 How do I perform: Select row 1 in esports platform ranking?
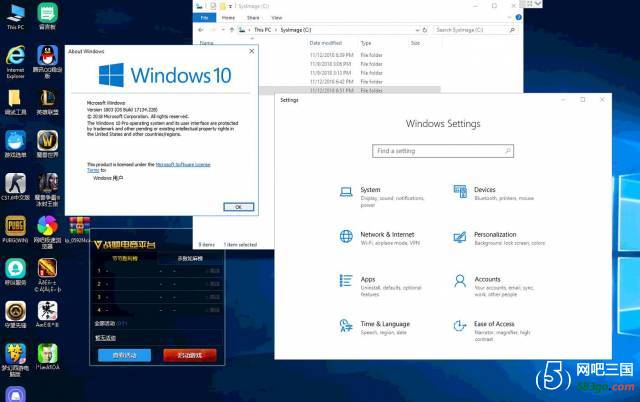(158, 271)
